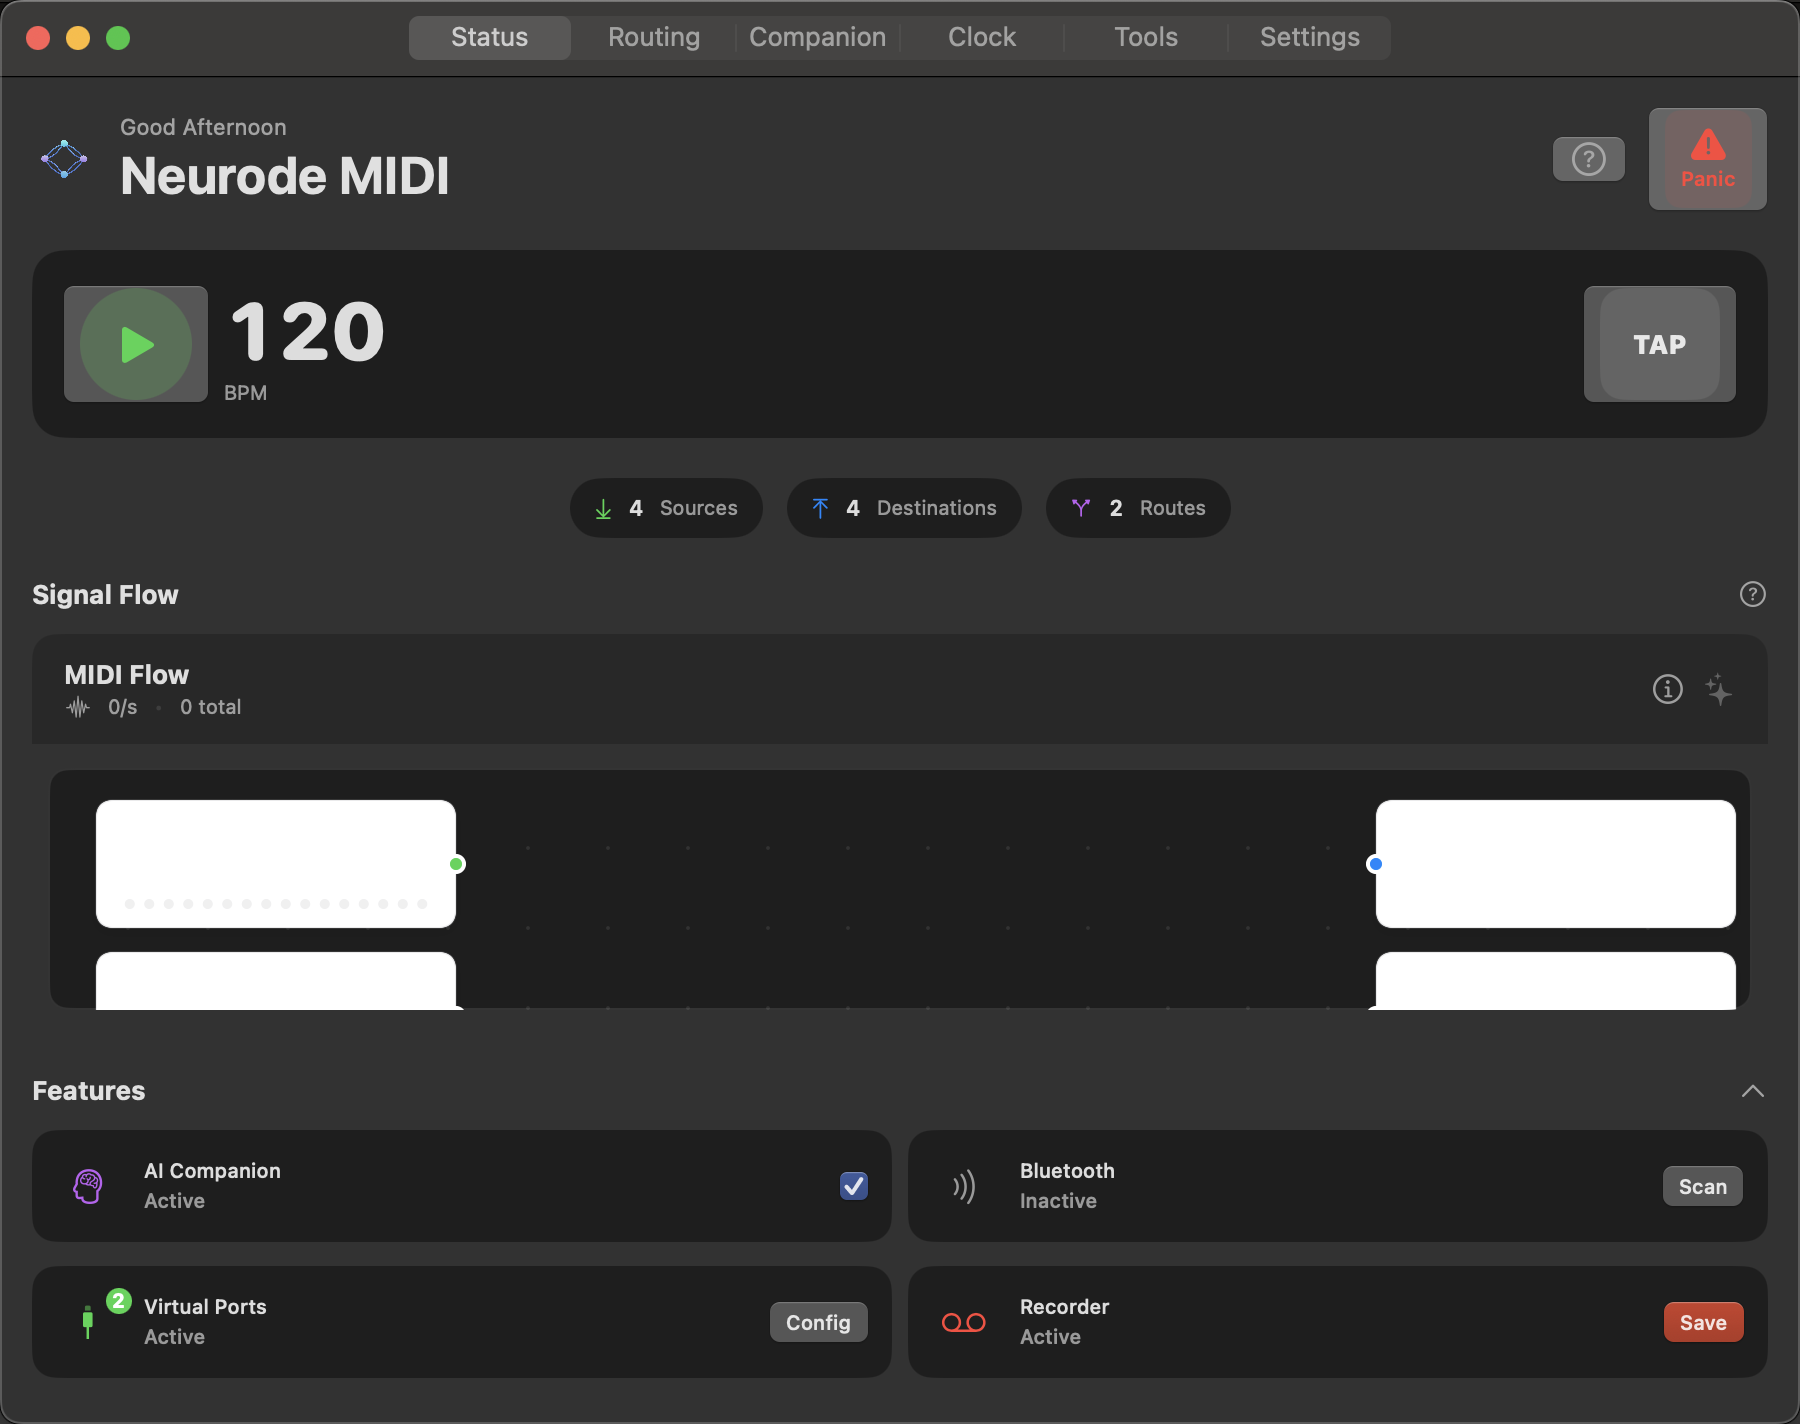Screen dimensions: 1800x1424
Task: Open the help circle next to Signal Flow
Action: tap(1753, 594)
